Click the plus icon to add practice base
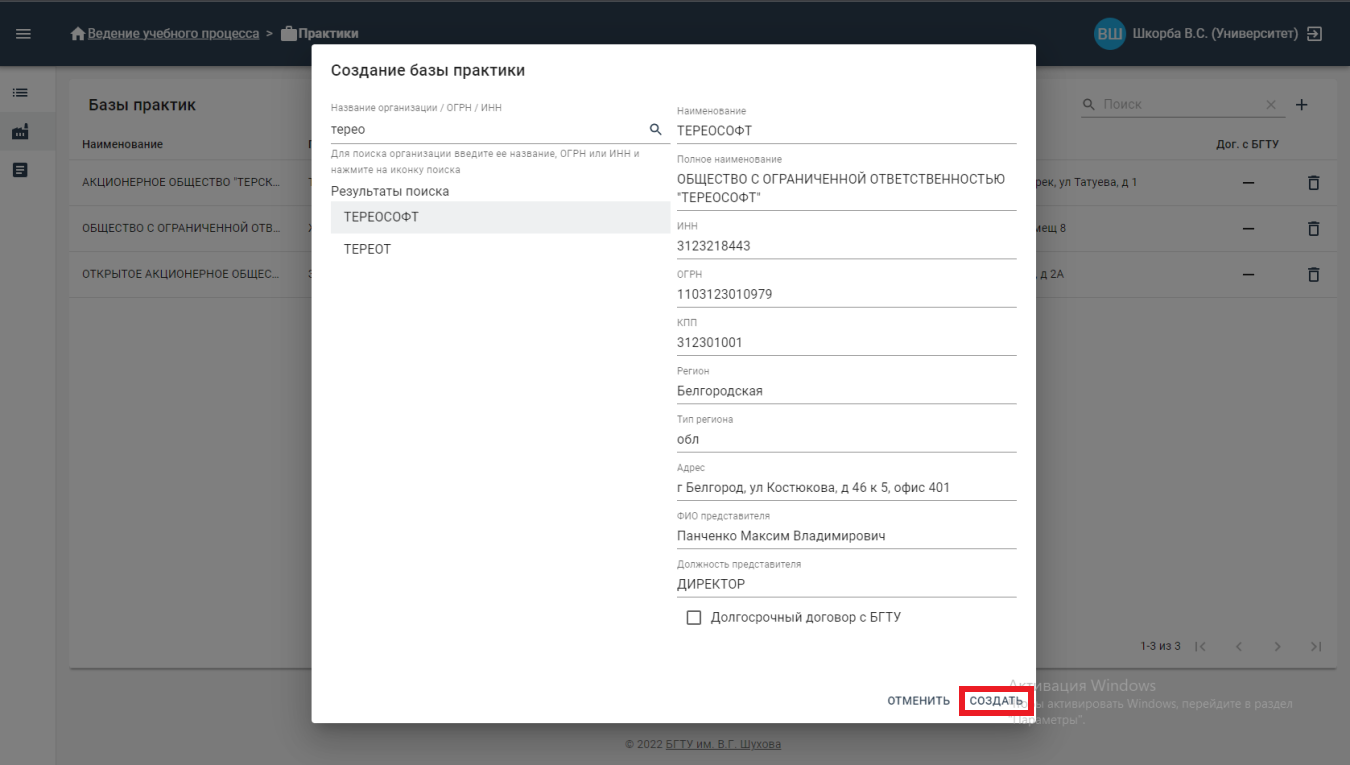The image size is (1350, 765). 1302,104
